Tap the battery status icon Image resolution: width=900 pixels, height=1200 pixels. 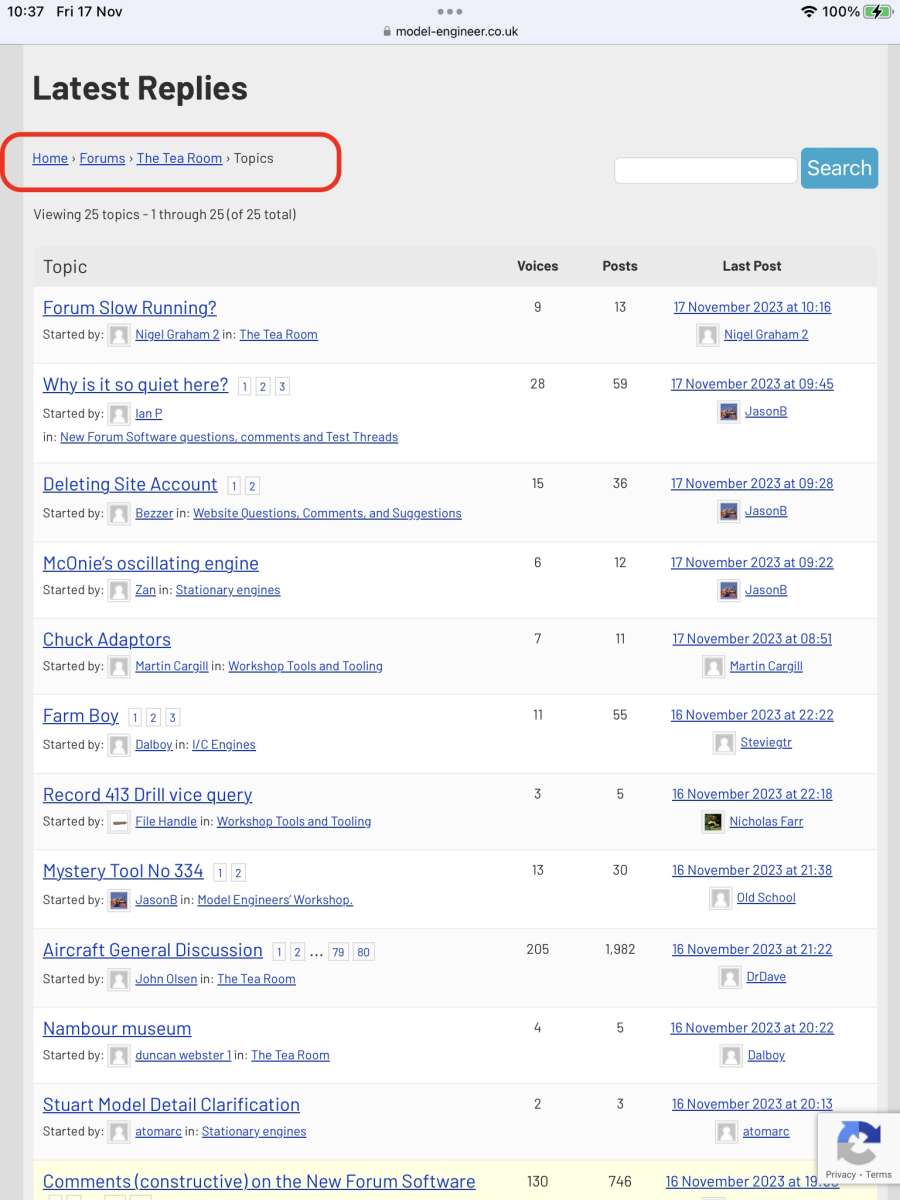[x=878, y=12]
